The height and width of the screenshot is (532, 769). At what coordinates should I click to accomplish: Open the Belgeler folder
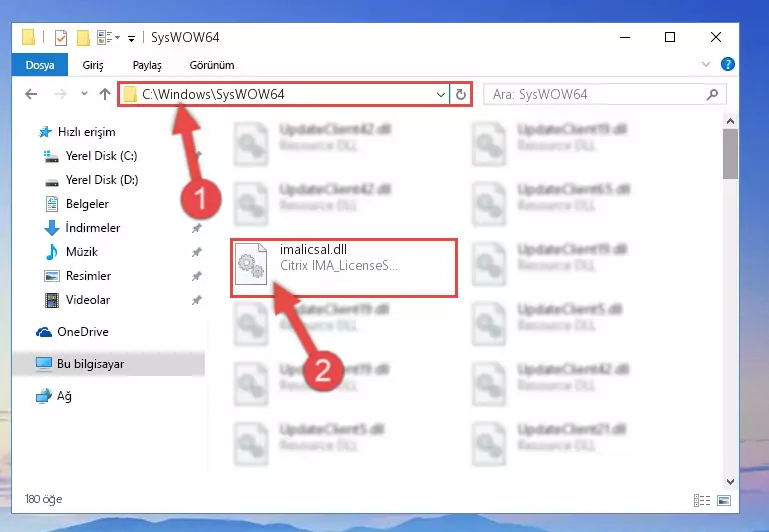[x=87, y=204]
